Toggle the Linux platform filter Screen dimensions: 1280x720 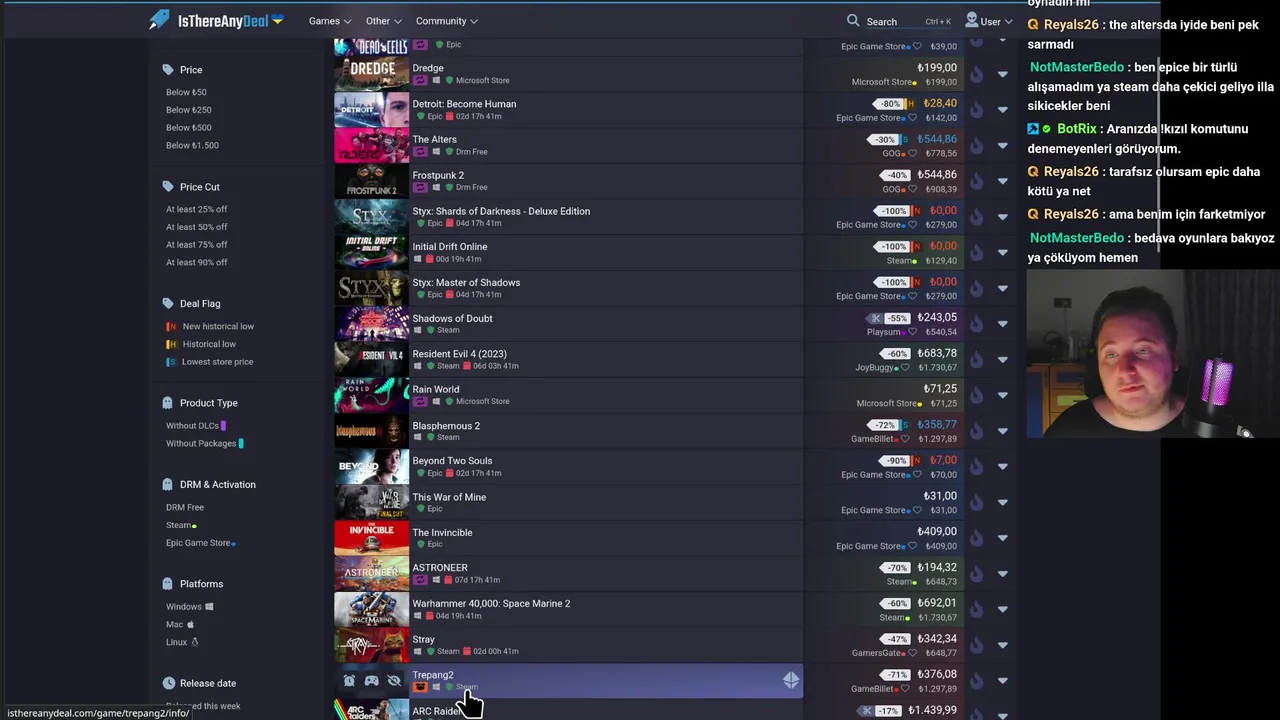coord(182,642)
